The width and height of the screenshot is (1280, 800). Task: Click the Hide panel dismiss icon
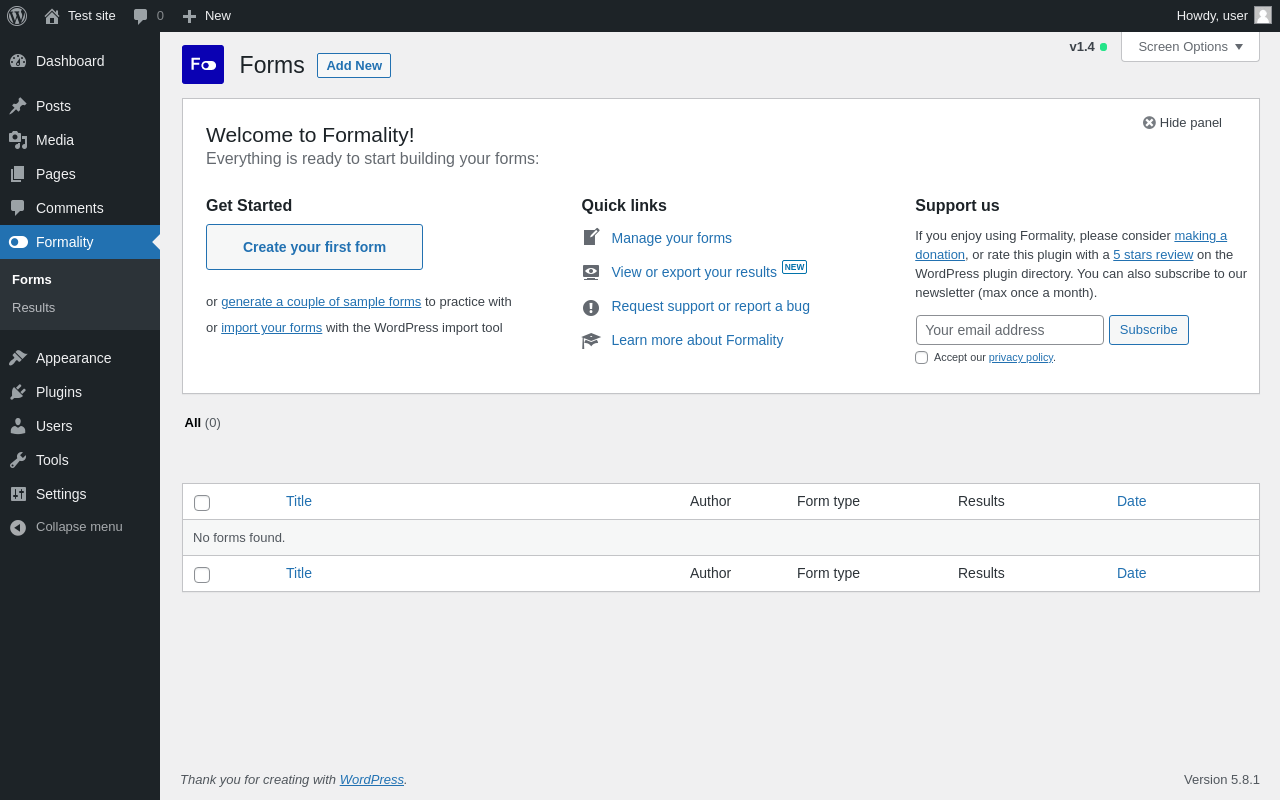click(x=1149, y=123)
